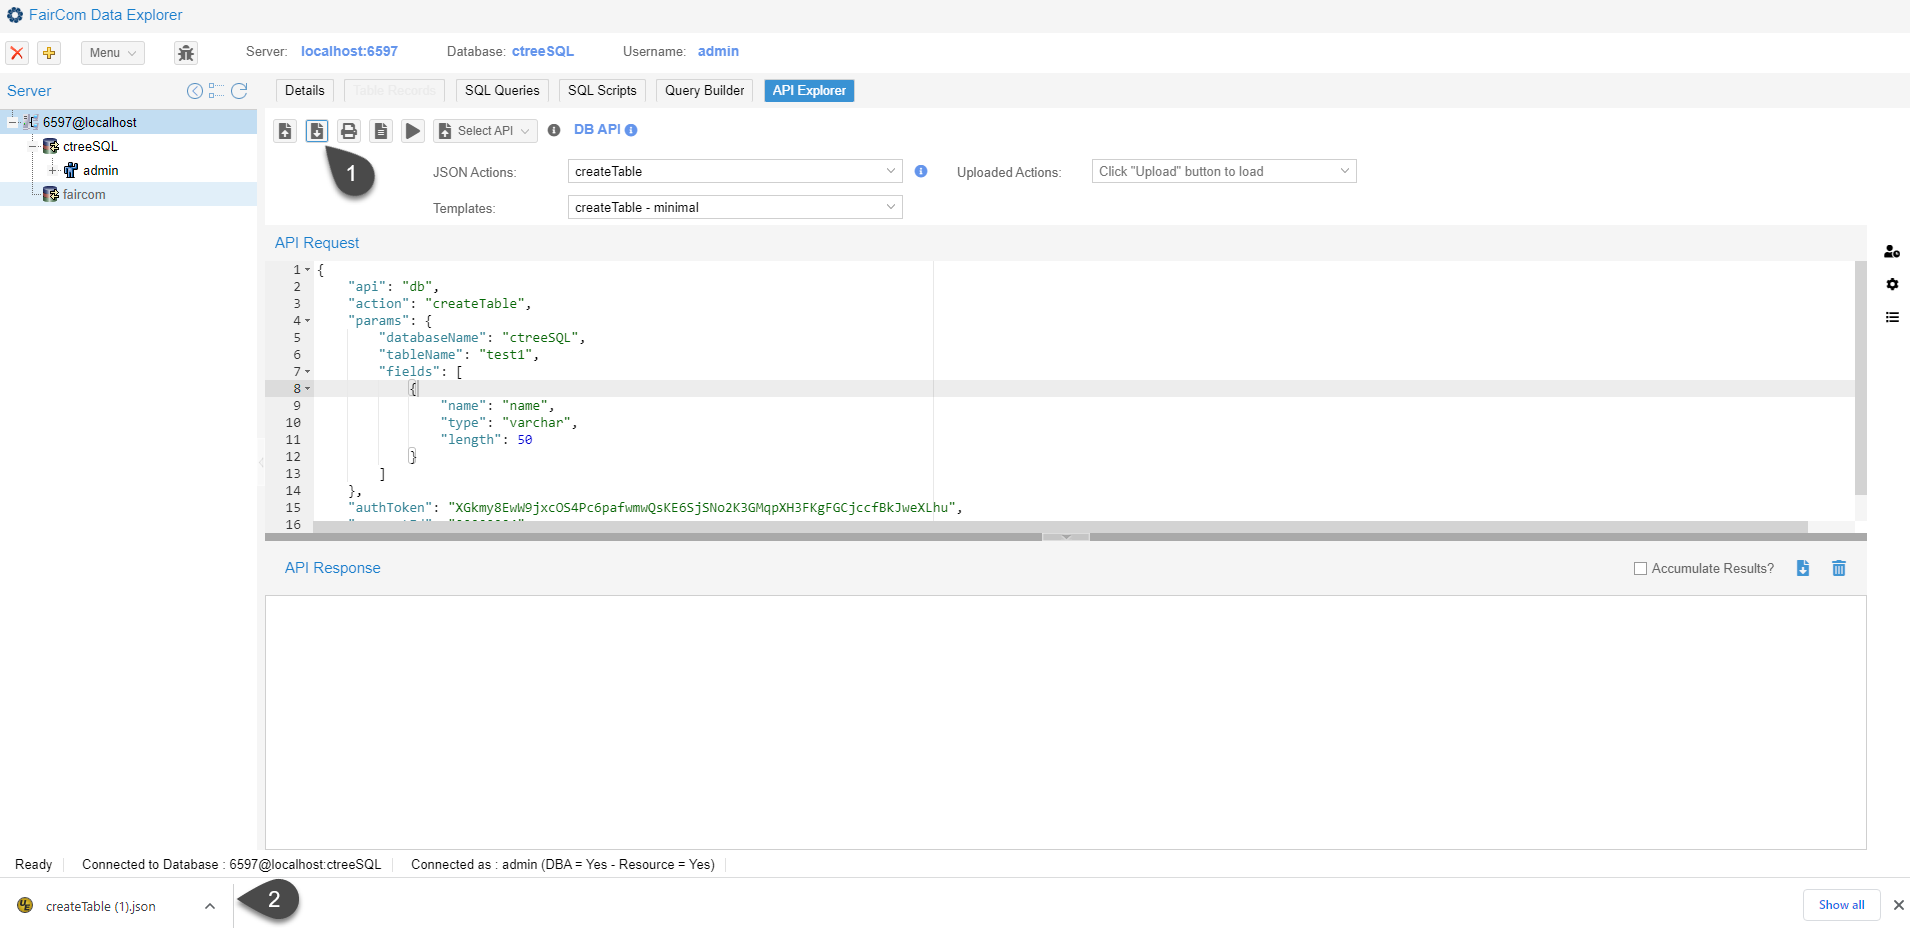Fold the fields array at line 7
This screenshot has width=1910, height=928.
click(x=308, y=372)
